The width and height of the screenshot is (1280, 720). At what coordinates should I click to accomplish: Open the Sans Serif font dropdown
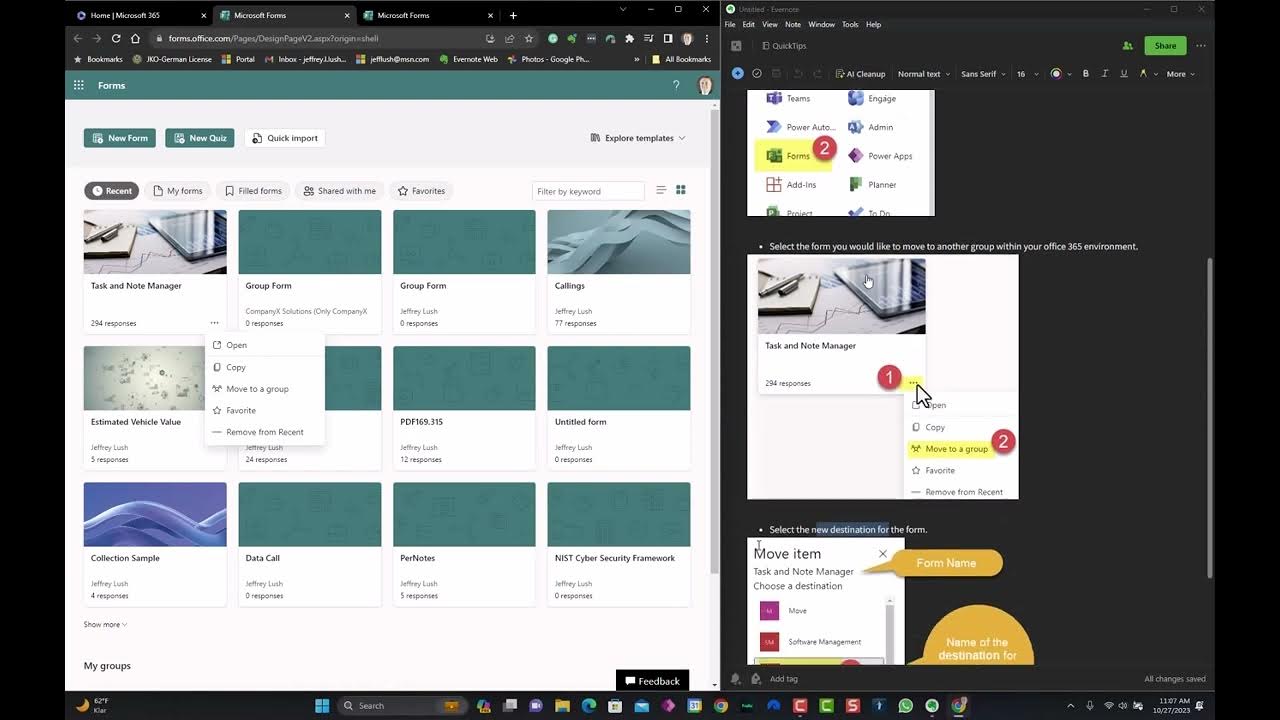coord(983,73)
